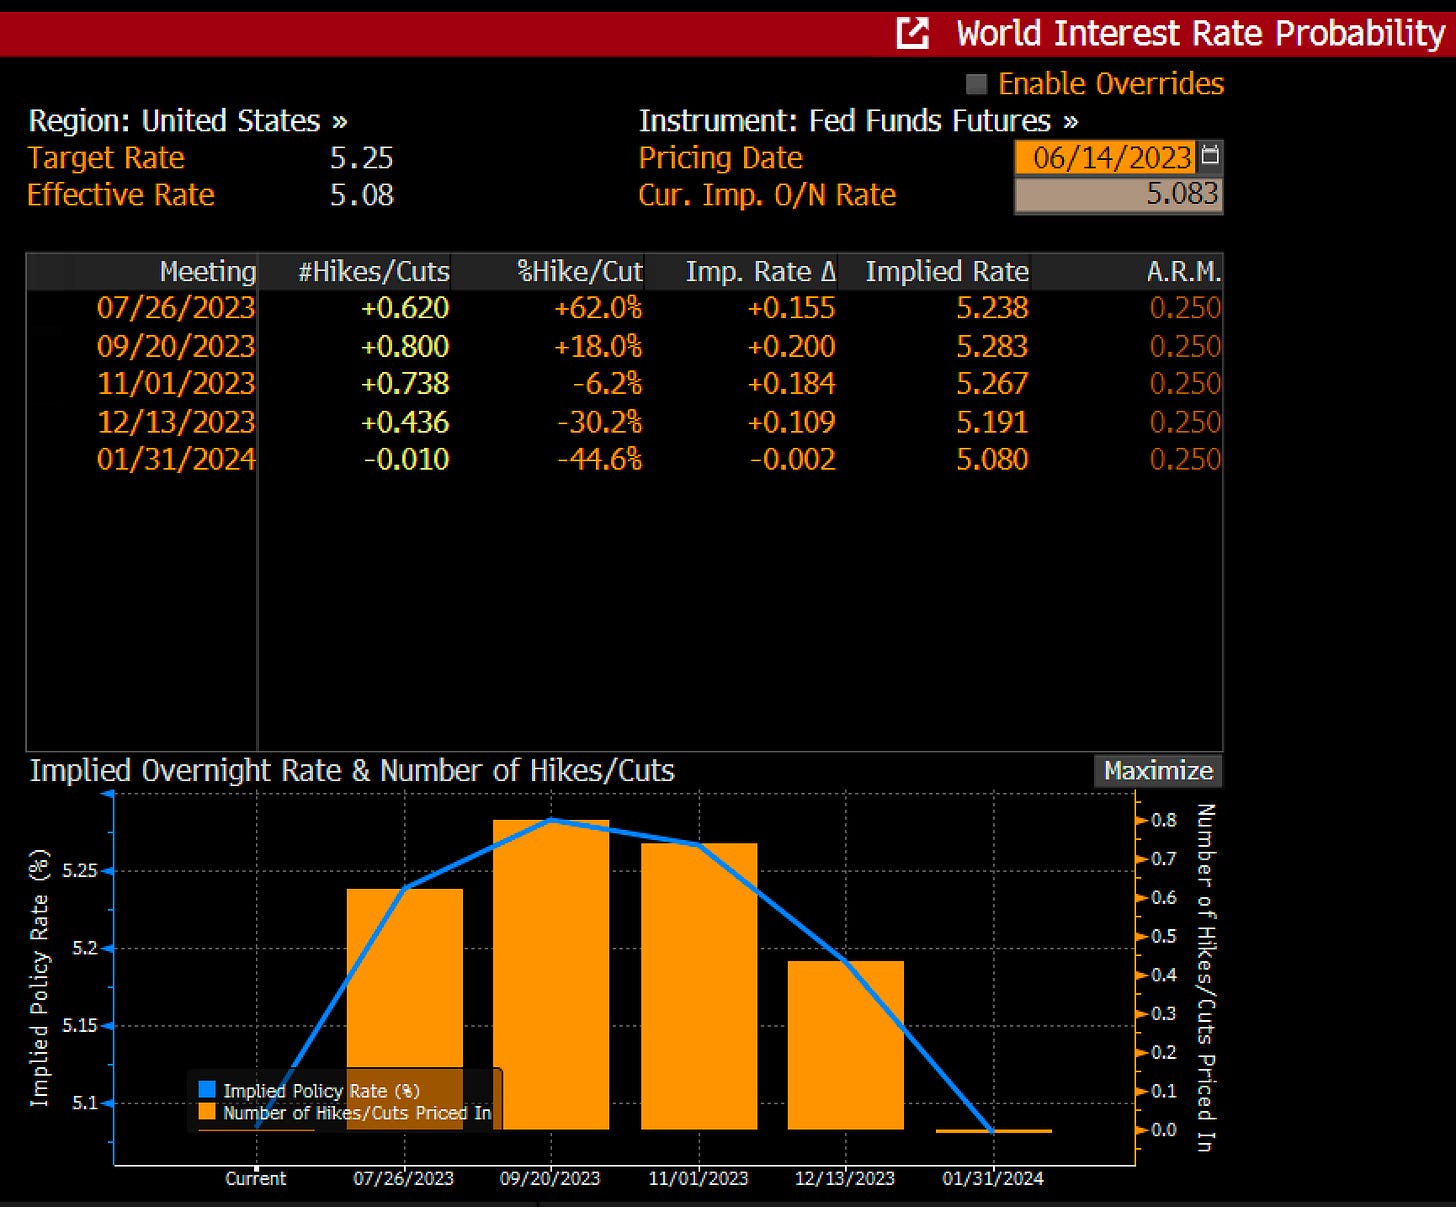Click the %Hike/Cut column header
Viewport: 1456px width, 1207px height.
pos(579,272)
